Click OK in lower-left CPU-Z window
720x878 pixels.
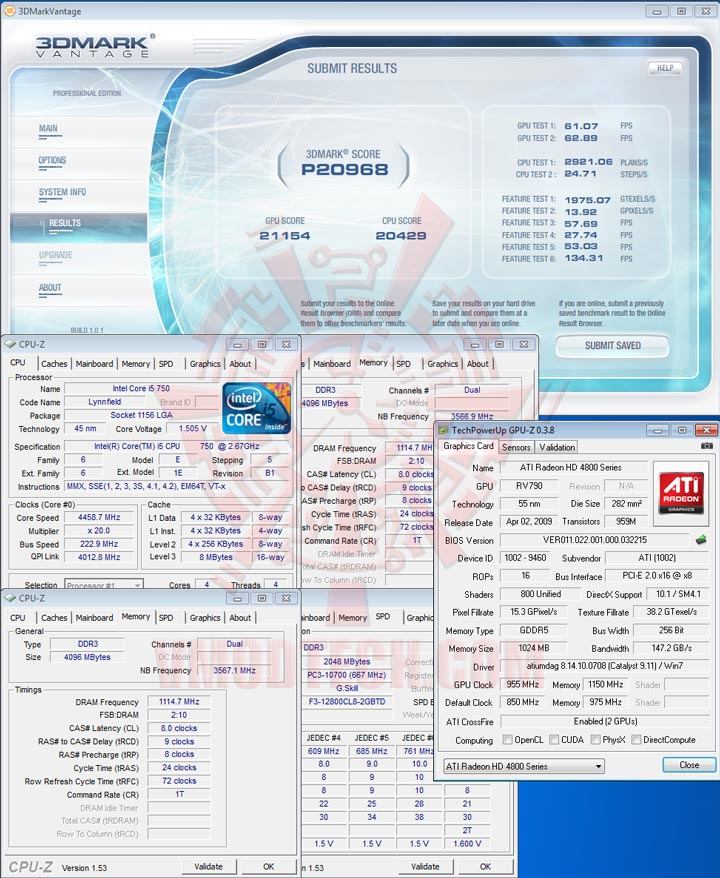click(269, 867)
